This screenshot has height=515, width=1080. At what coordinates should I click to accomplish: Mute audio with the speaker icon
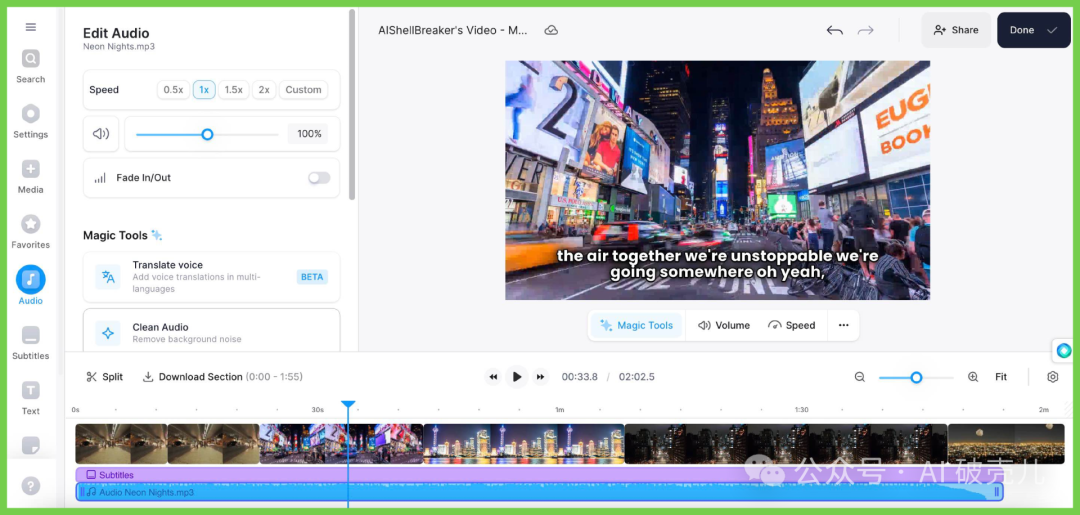click(101, 134)
